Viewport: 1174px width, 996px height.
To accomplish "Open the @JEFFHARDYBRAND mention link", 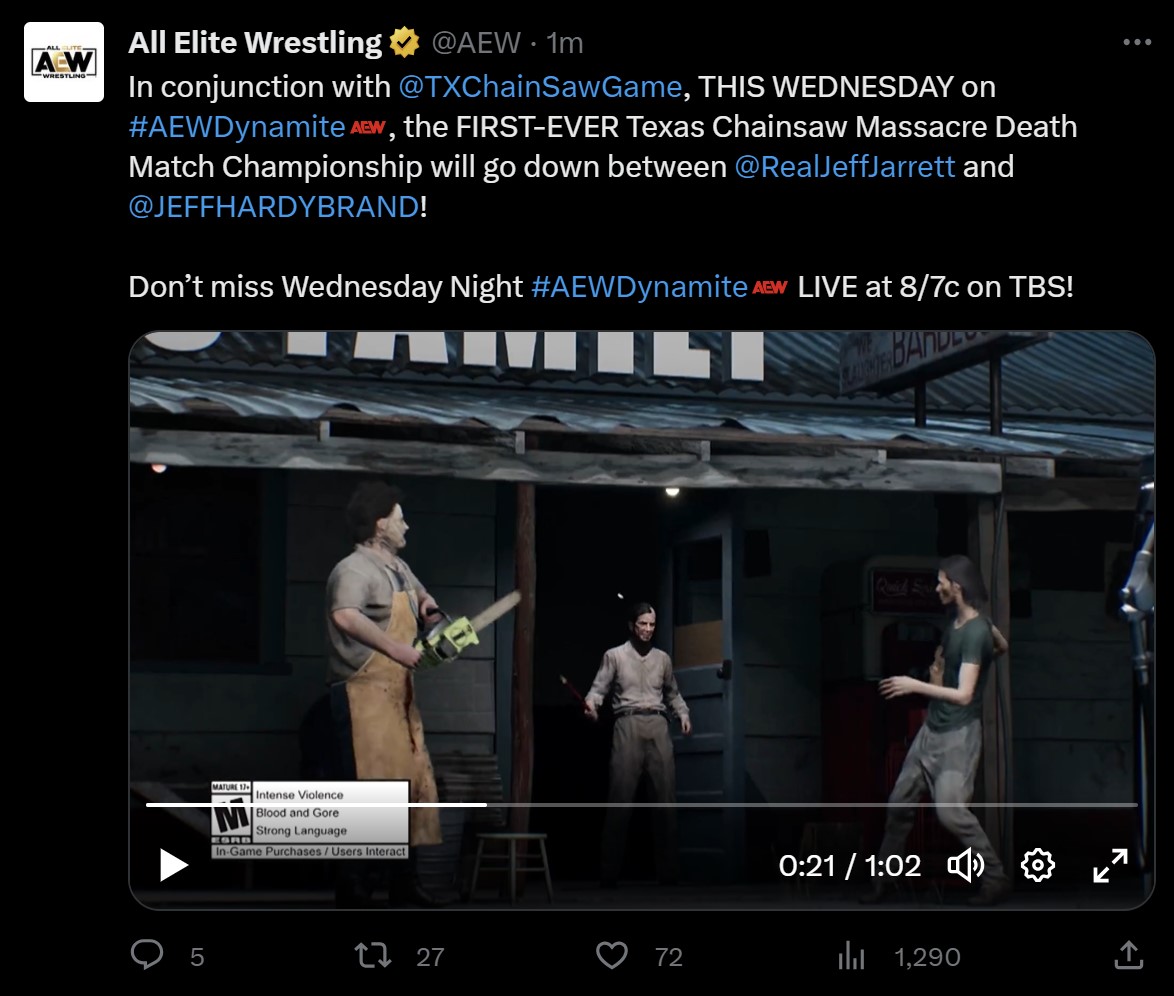I will pyautogui.click(x=274, y=207).
